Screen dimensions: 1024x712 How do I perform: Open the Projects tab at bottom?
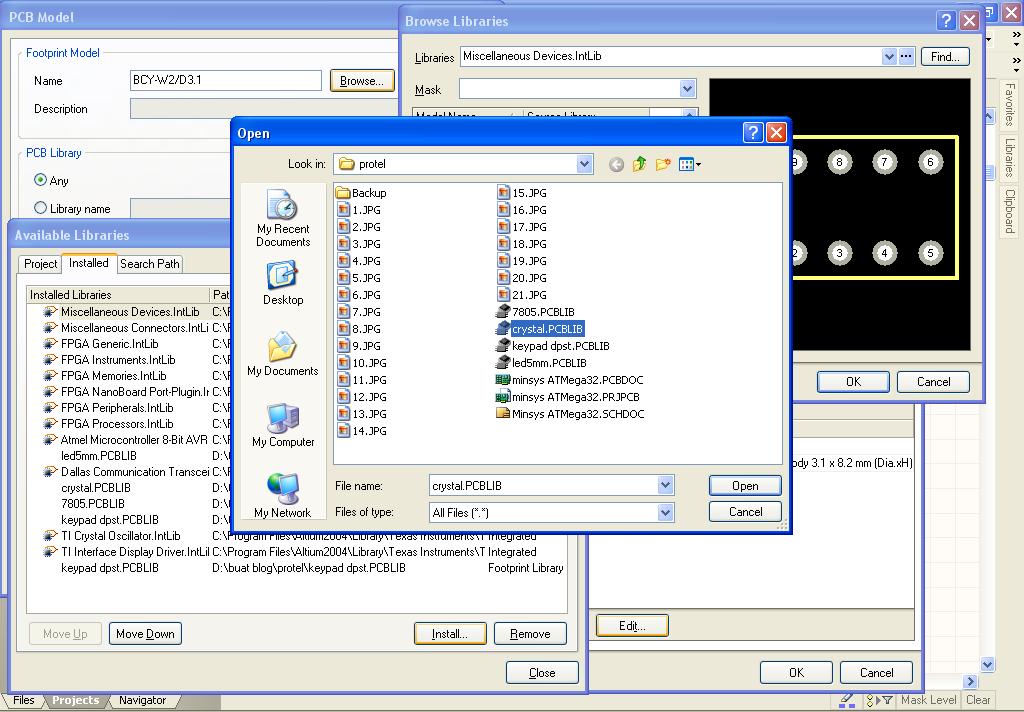[x=75, y=700]
